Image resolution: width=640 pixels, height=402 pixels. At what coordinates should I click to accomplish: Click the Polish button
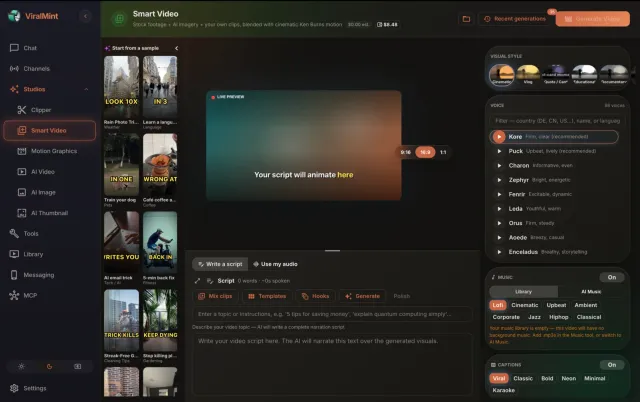402,296
